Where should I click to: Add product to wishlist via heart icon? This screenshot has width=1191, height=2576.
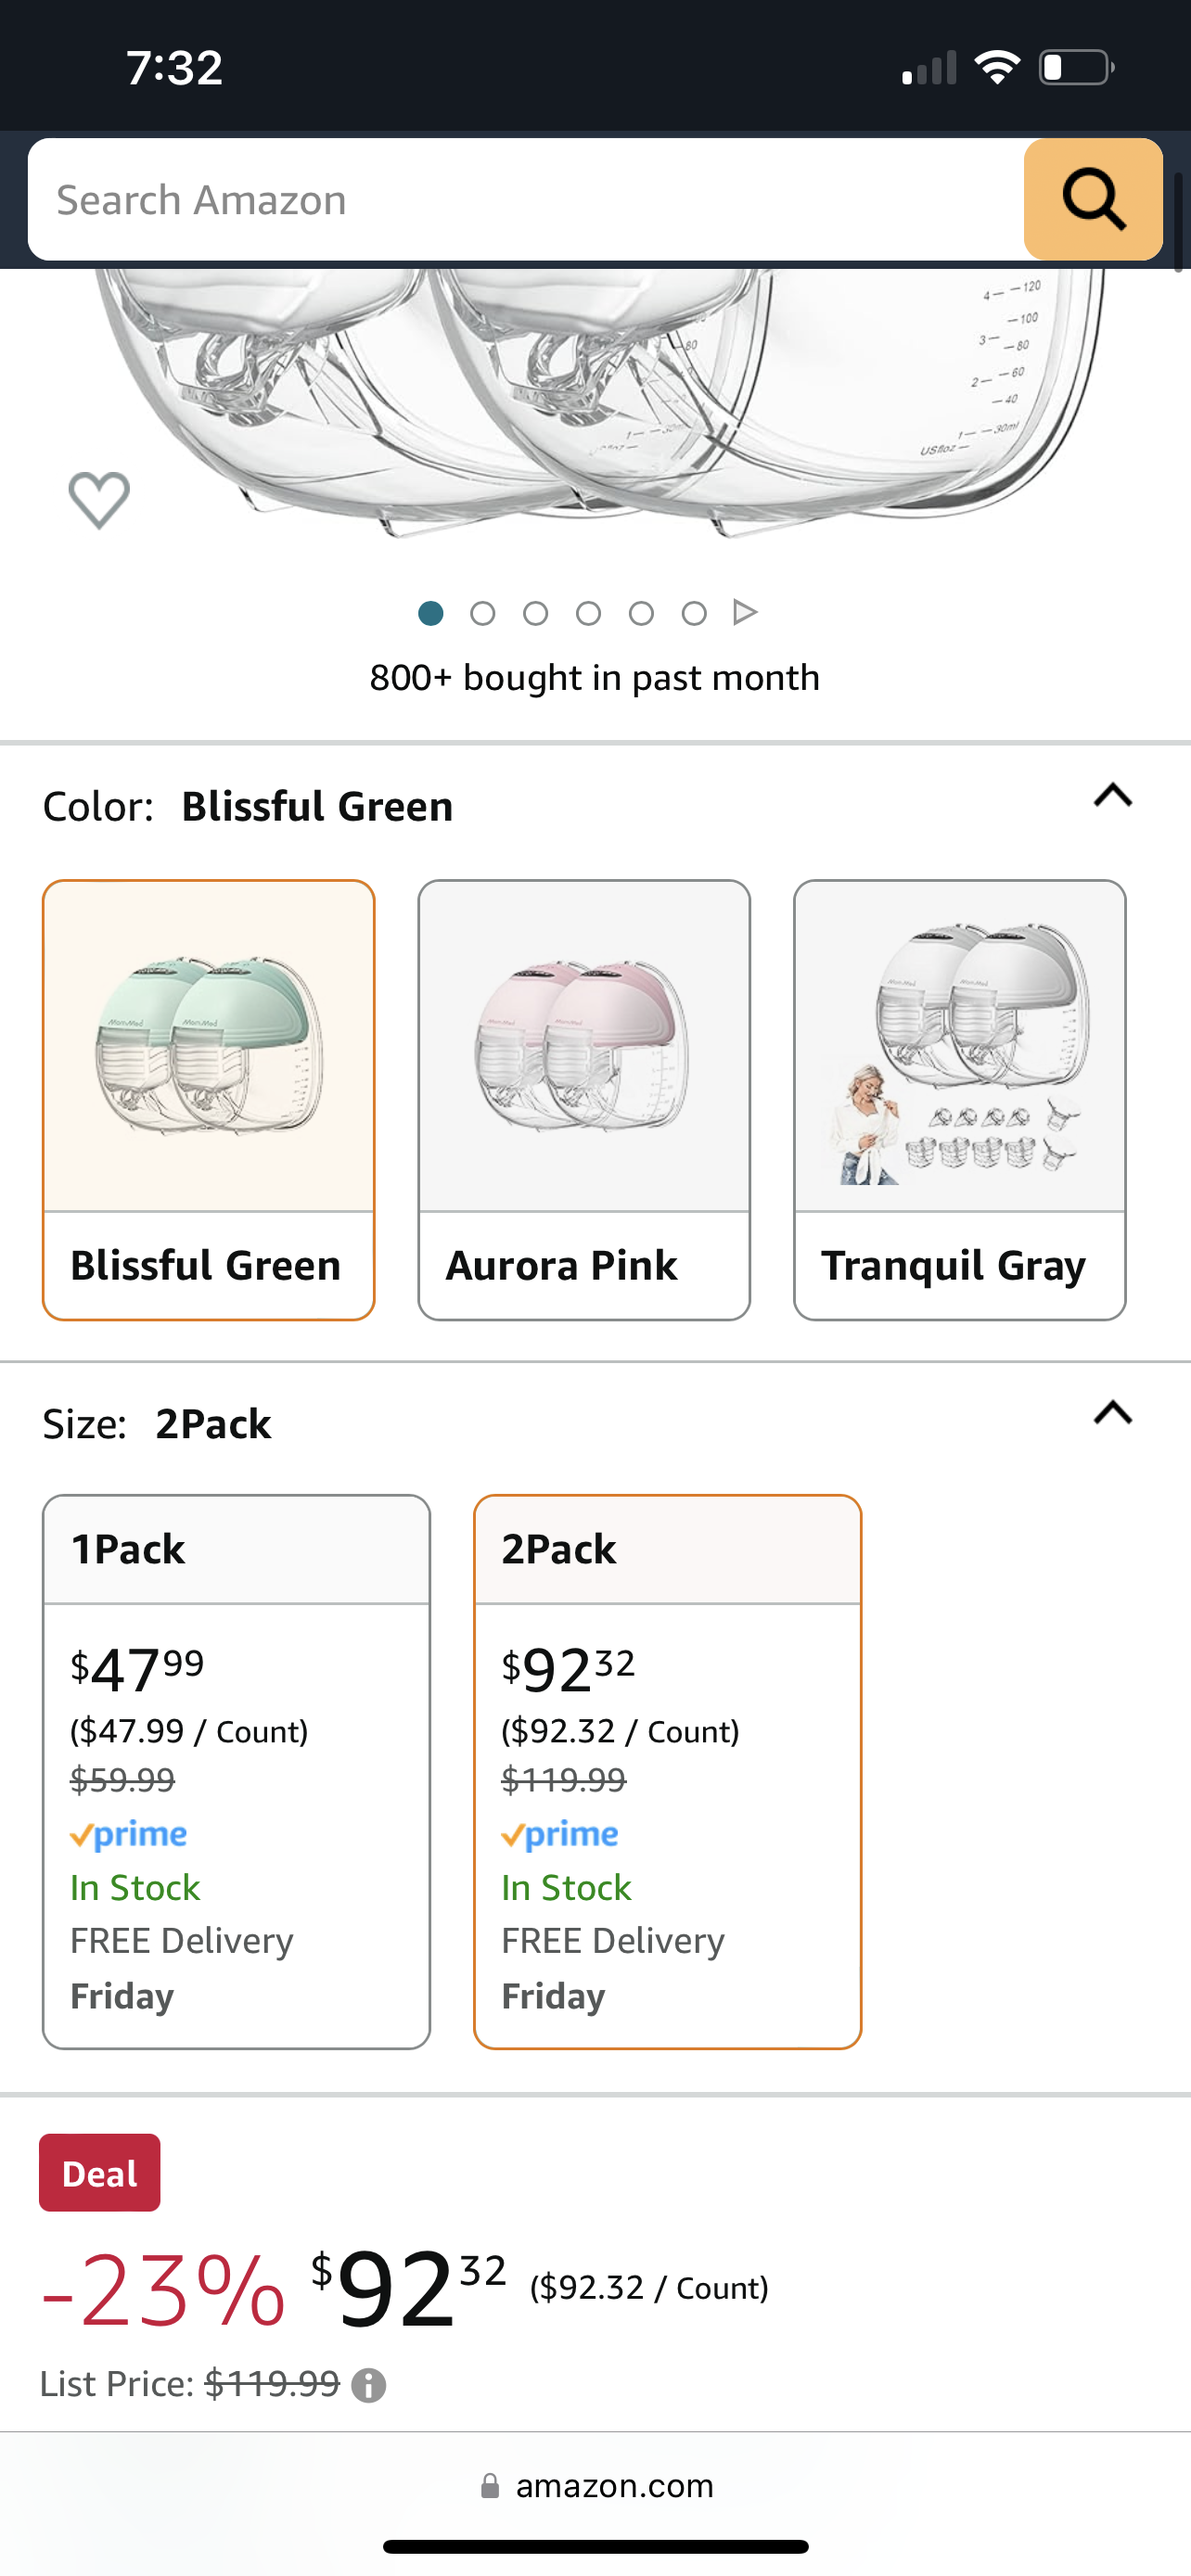point(98,500)
